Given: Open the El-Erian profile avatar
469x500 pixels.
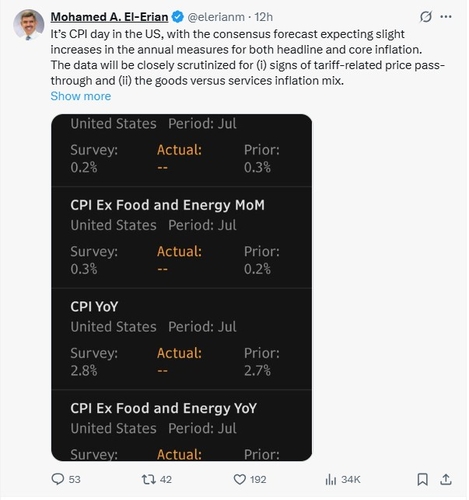Looking at the screenshot, I should coord(29,25).
